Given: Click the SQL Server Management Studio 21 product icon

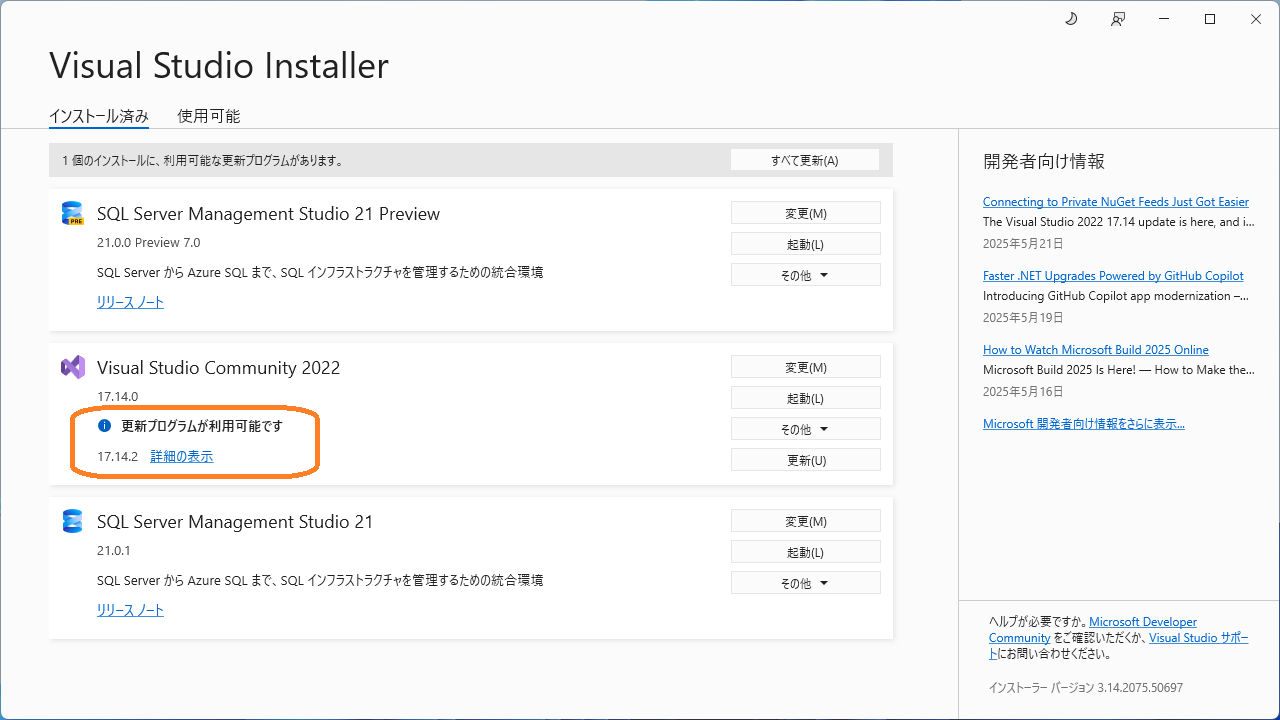Looking at the screenshot, I should click(x=73, y=521).
